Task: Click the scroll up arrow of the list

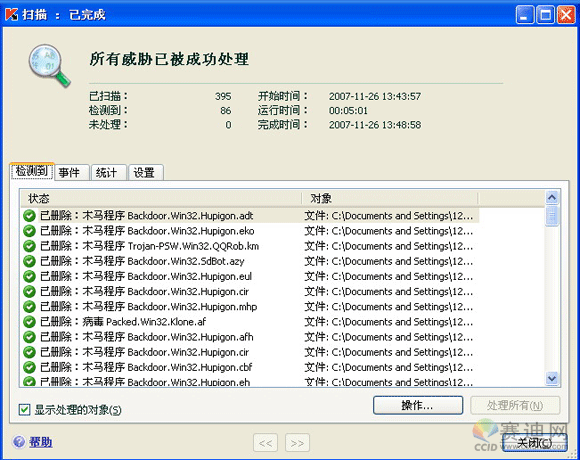Action: (552, 198)
